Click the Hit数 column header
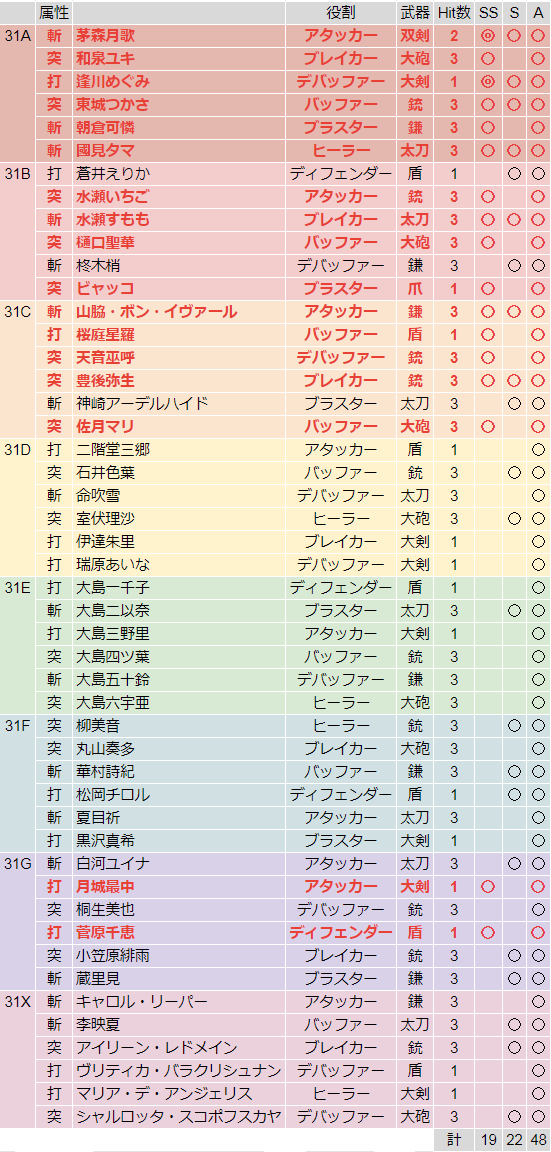This screenshot has width=551, height=1152. (x=454, y=12)
